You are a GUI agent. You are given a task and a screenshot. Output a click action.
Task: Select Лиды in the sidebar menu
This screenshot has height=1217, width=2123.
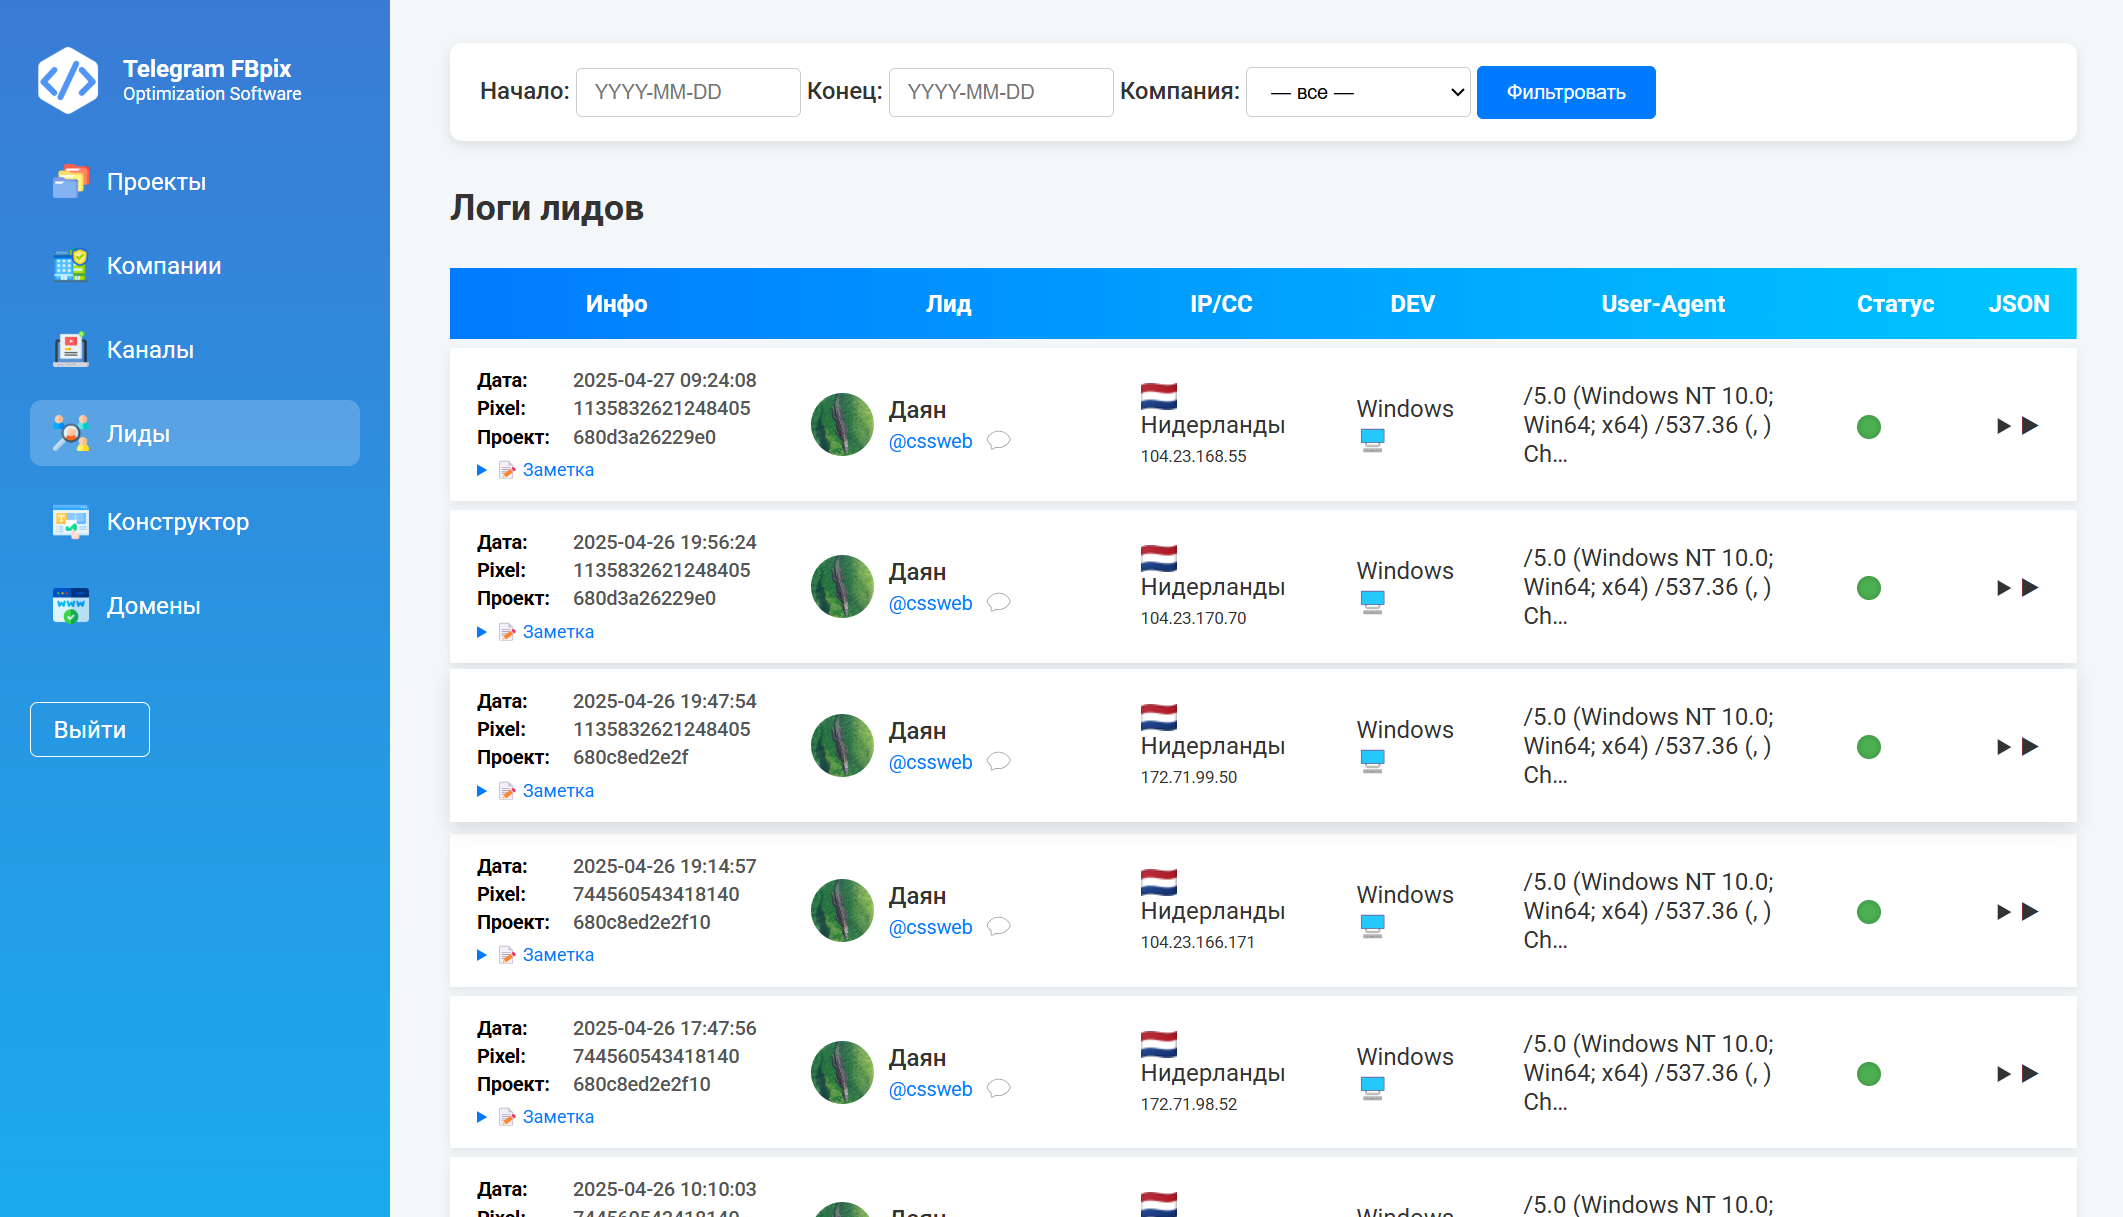coord(195,433)
